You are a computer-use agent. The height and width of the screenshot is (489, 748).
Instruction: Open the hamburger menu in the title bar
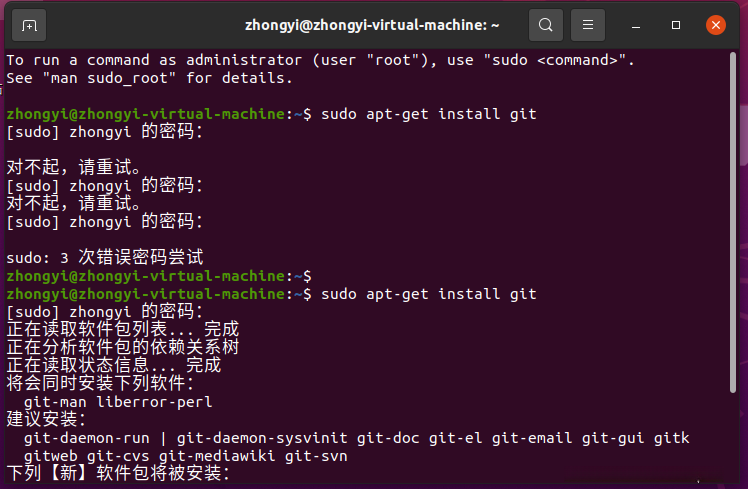tap(588, 25)
